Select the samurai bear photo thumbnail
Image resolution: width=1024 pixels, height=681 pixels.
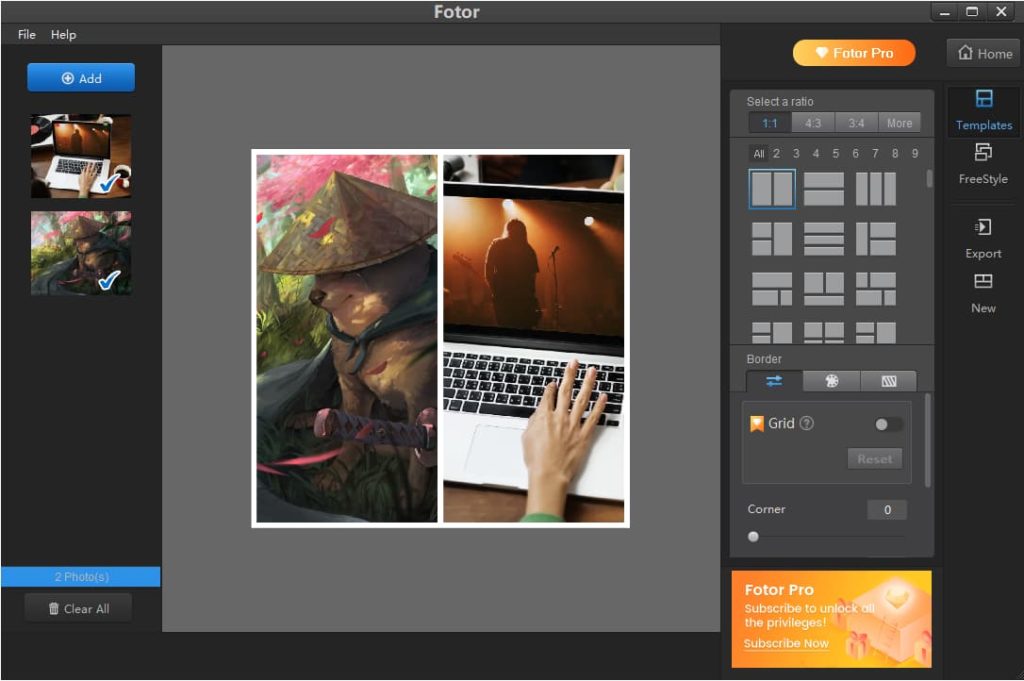click(81, 253)
